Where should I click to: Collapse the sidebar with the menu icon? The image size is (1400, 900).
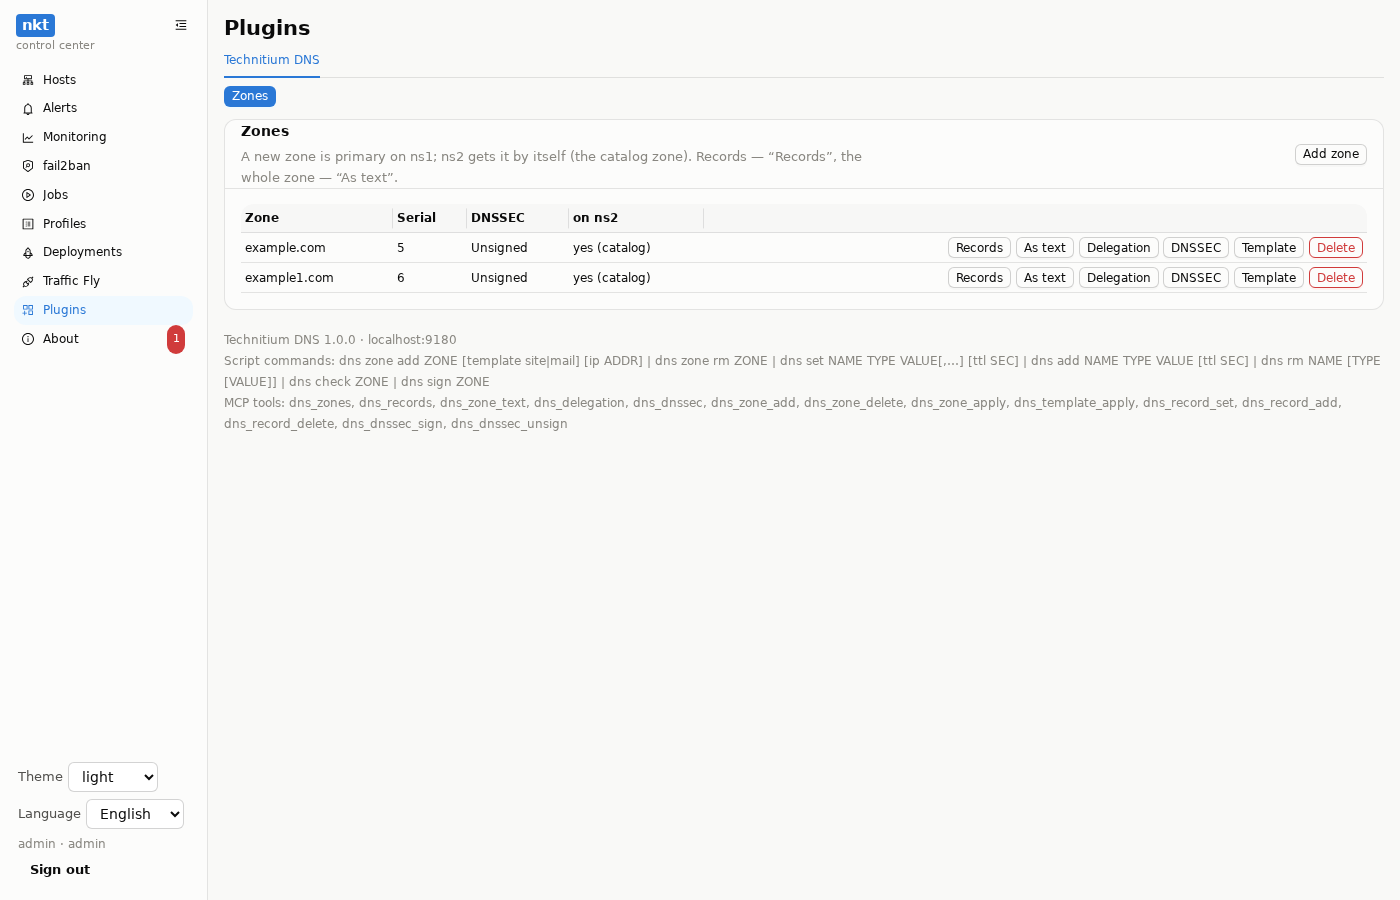coord(181,25)
